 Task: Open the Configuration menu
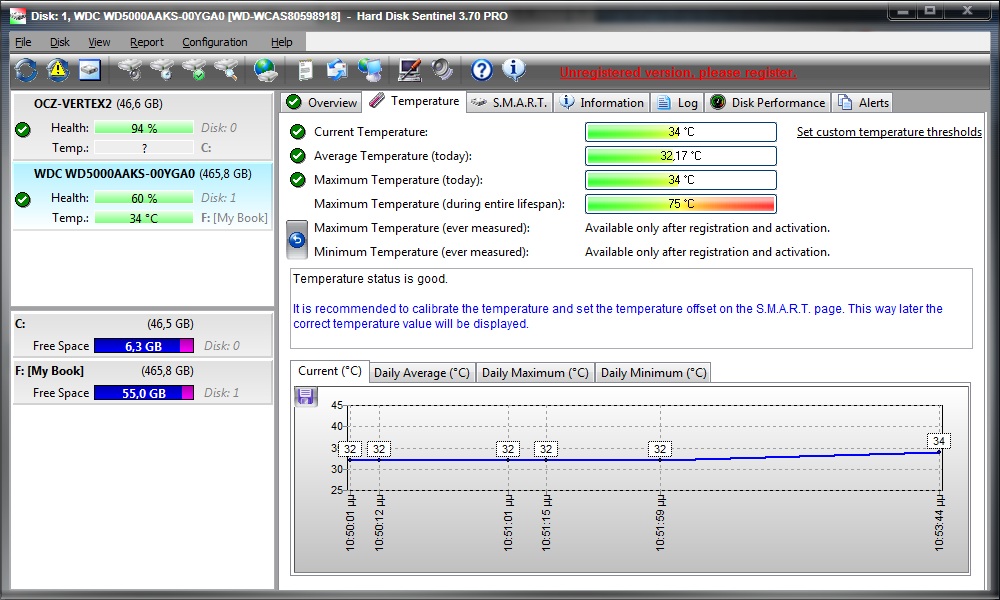pos(215,42)
